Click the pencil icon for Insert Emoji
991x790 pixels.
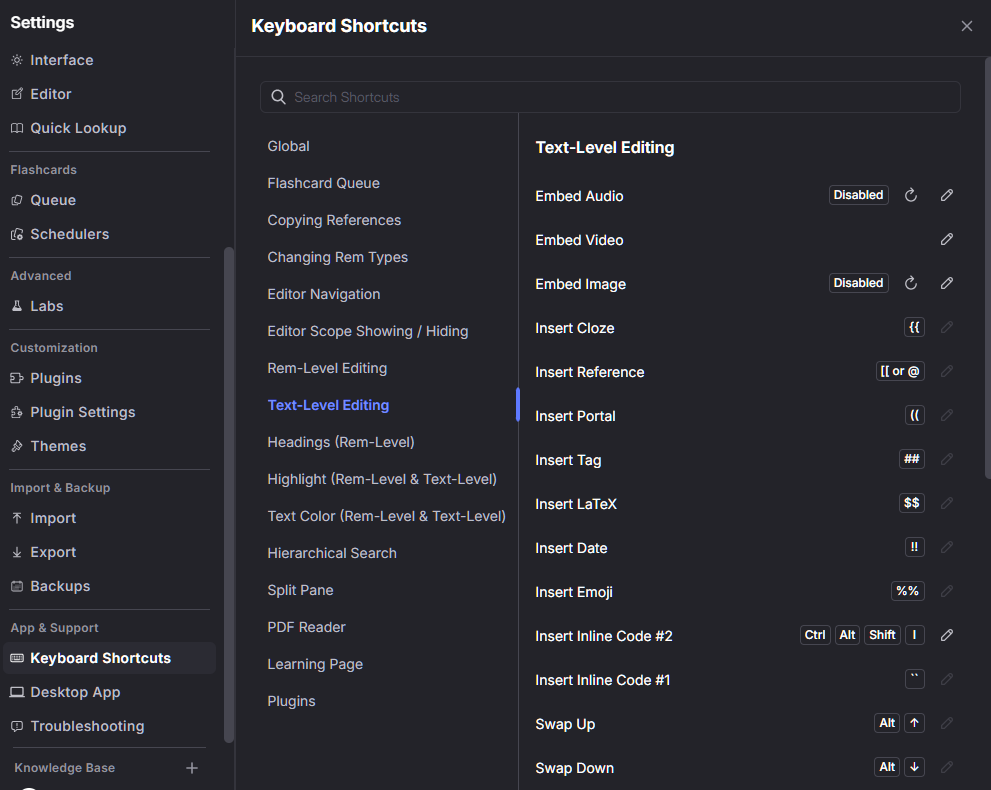point(946,591)
